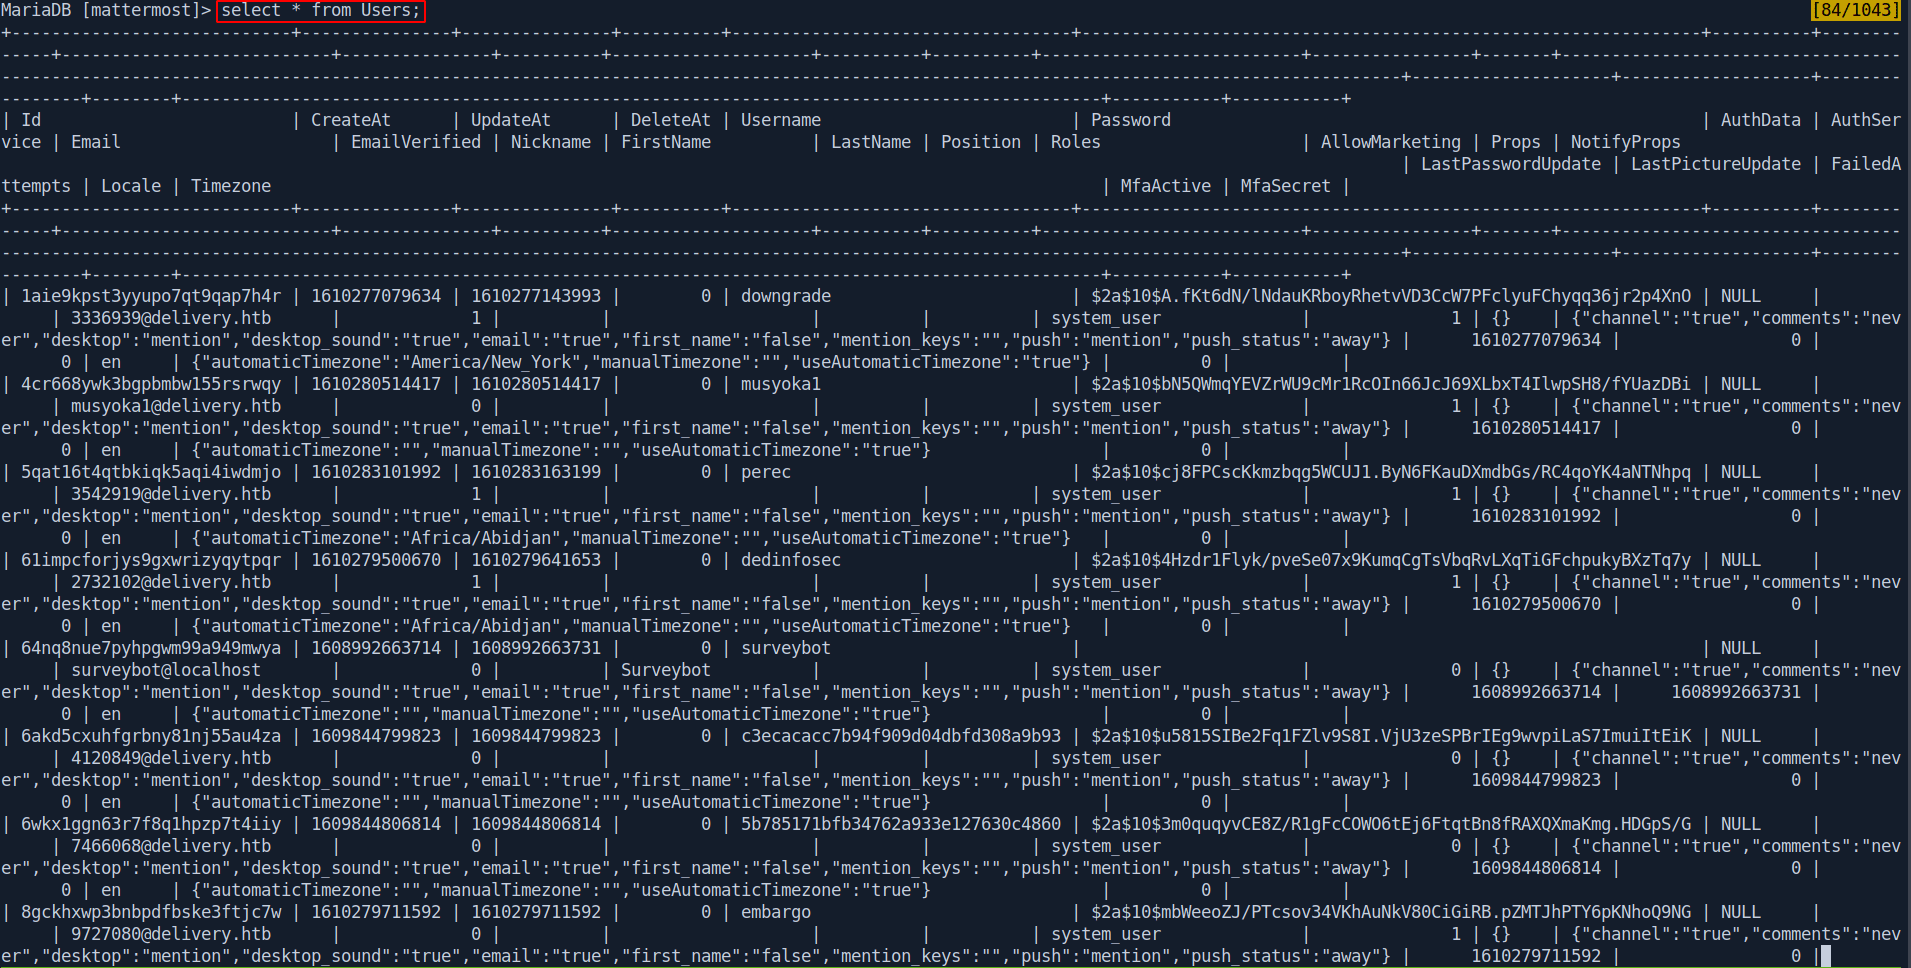Click the 'select * from Users;' query text
The width and height of the screenshot is (1911, 968).
pyautogui.click(x=321, y=11)
